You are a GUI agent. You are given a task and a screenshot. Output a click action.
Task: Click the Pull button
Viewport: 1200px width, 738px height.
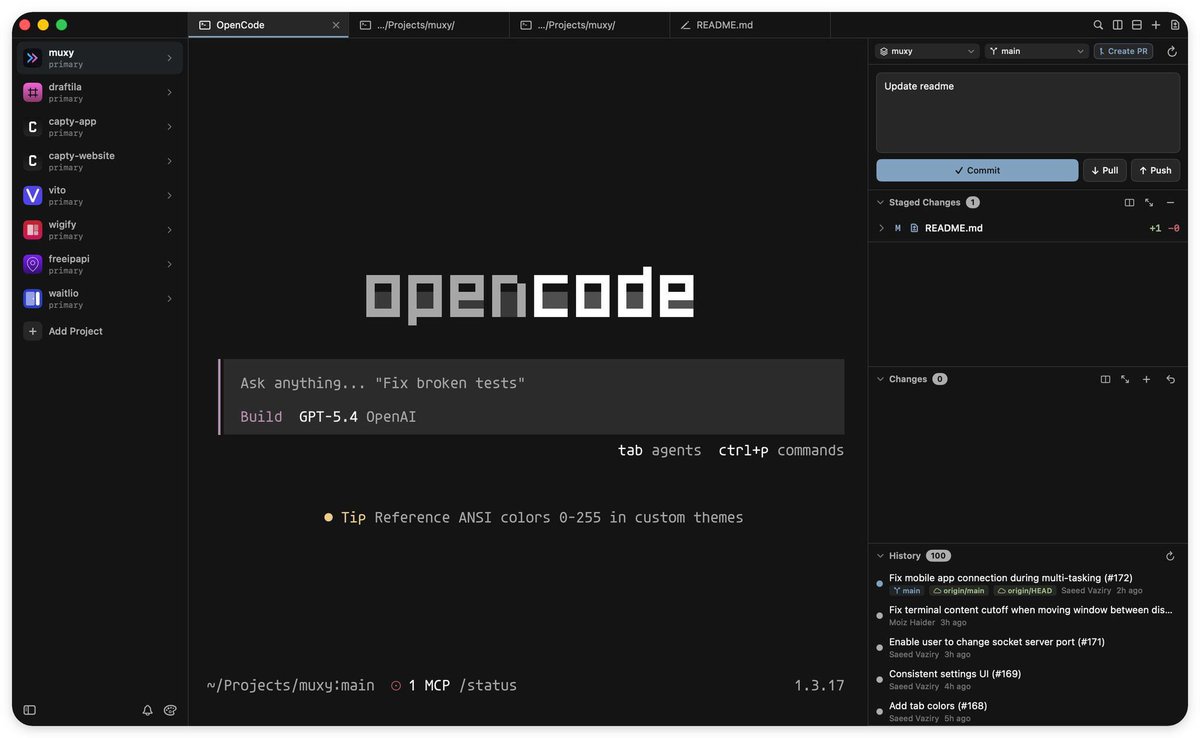[1104, 170]
